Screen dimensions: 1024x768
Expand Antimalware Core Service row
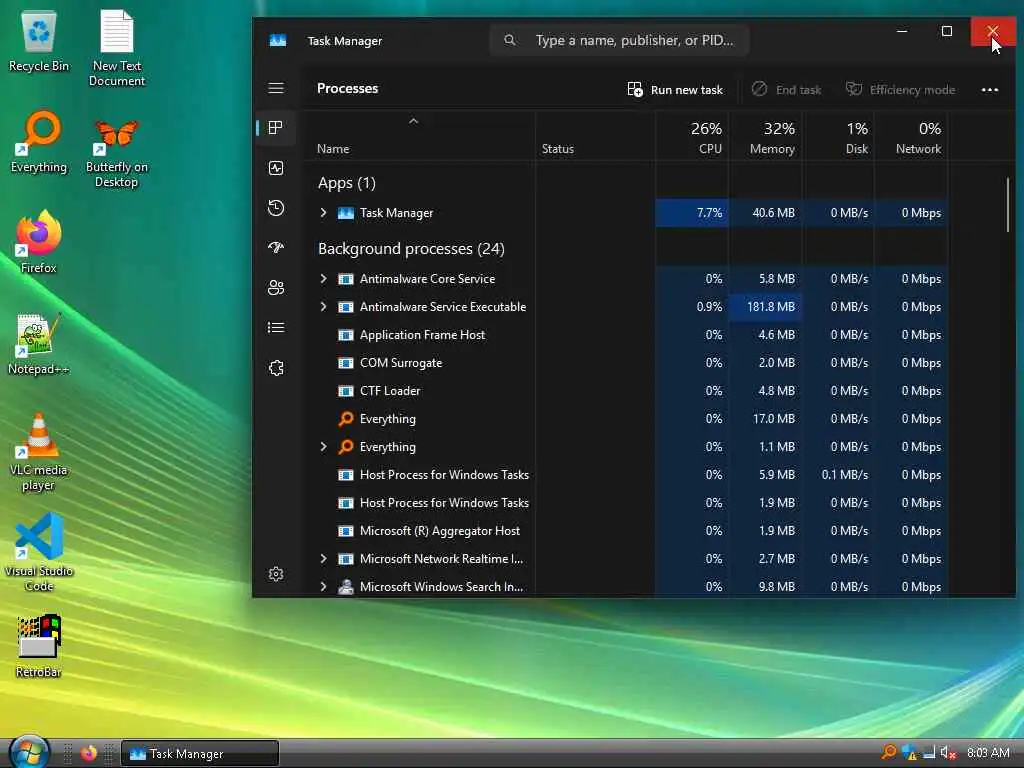pyautogui.click(x=323, y=278)
